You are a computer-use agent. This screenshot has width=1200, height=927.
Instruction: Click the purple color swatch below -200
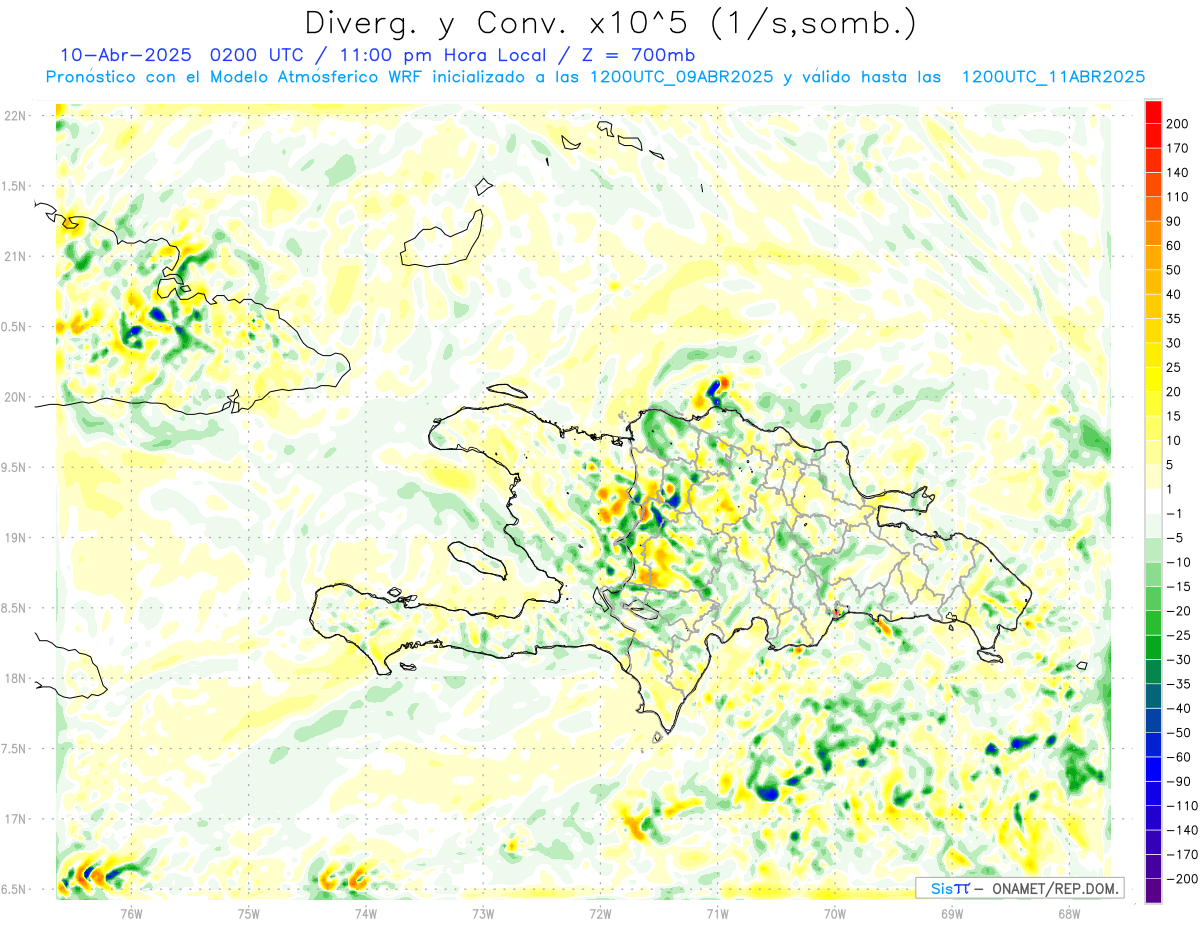click(x=1153, y=891)
